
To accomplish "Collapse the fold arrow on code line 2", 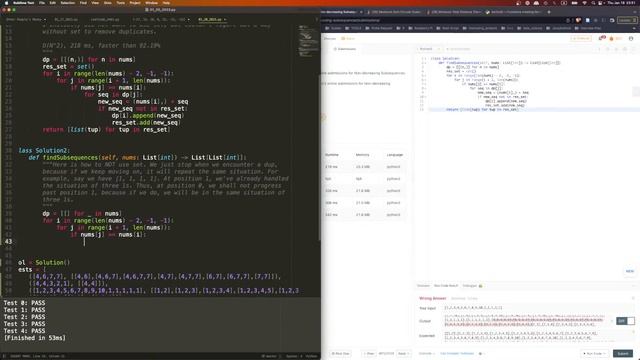I will coord(426,63).
